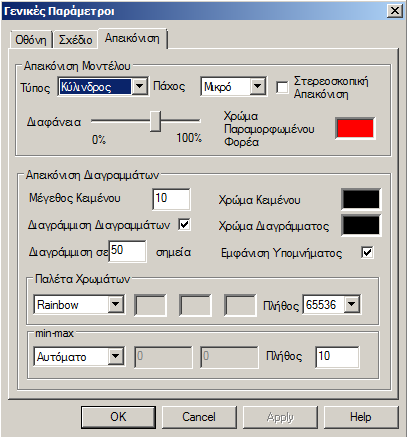This screenshot has width=407, height=437.
Task: Click the second disabled min-max value field
Action: pyautogui.click(x=229, y=357)
